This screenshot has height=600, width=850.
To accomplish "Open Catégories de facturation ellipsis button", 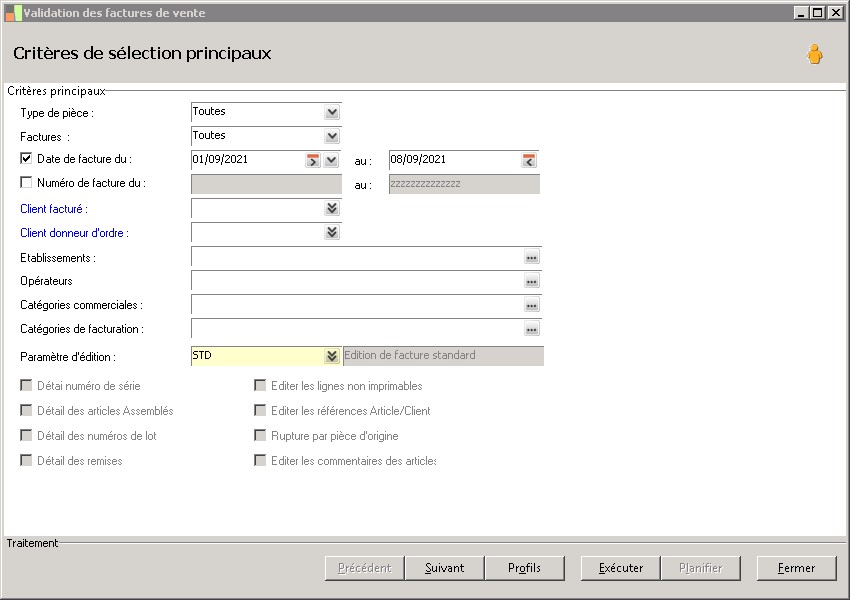I will 532,329.
